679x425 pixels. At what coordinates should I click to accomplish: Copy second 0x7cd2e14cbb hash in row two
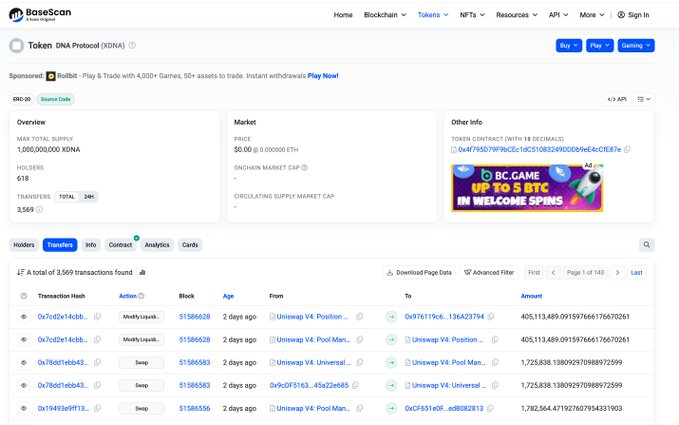[x=97, y=340]
